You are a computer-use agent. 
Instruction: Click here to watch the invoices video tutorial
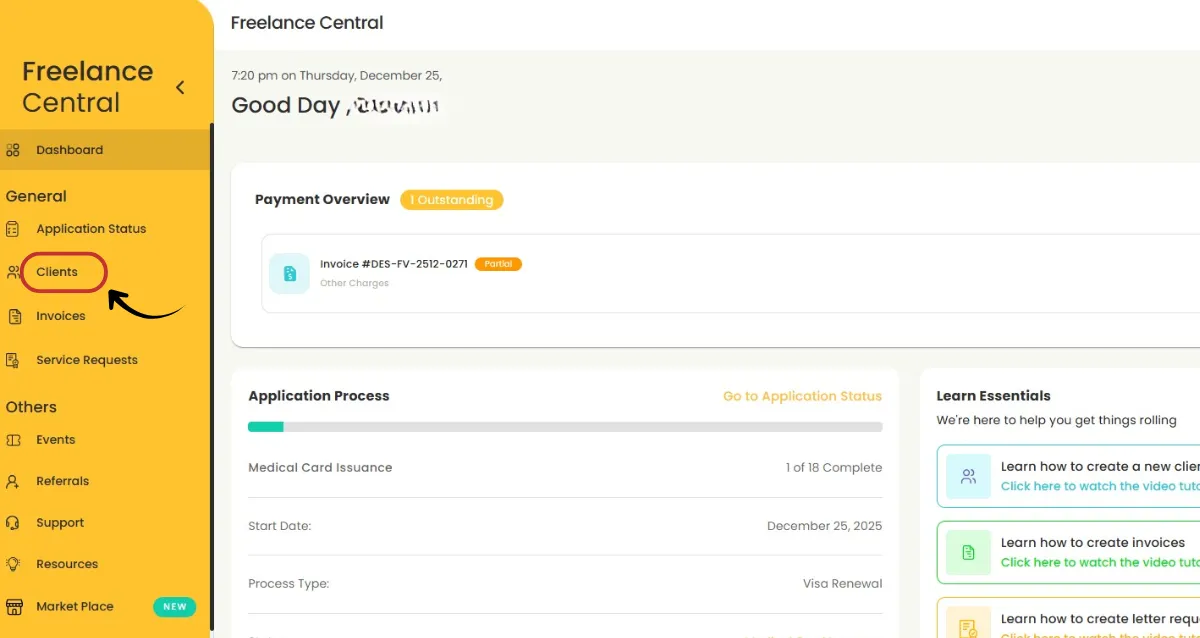[1098, 562]
